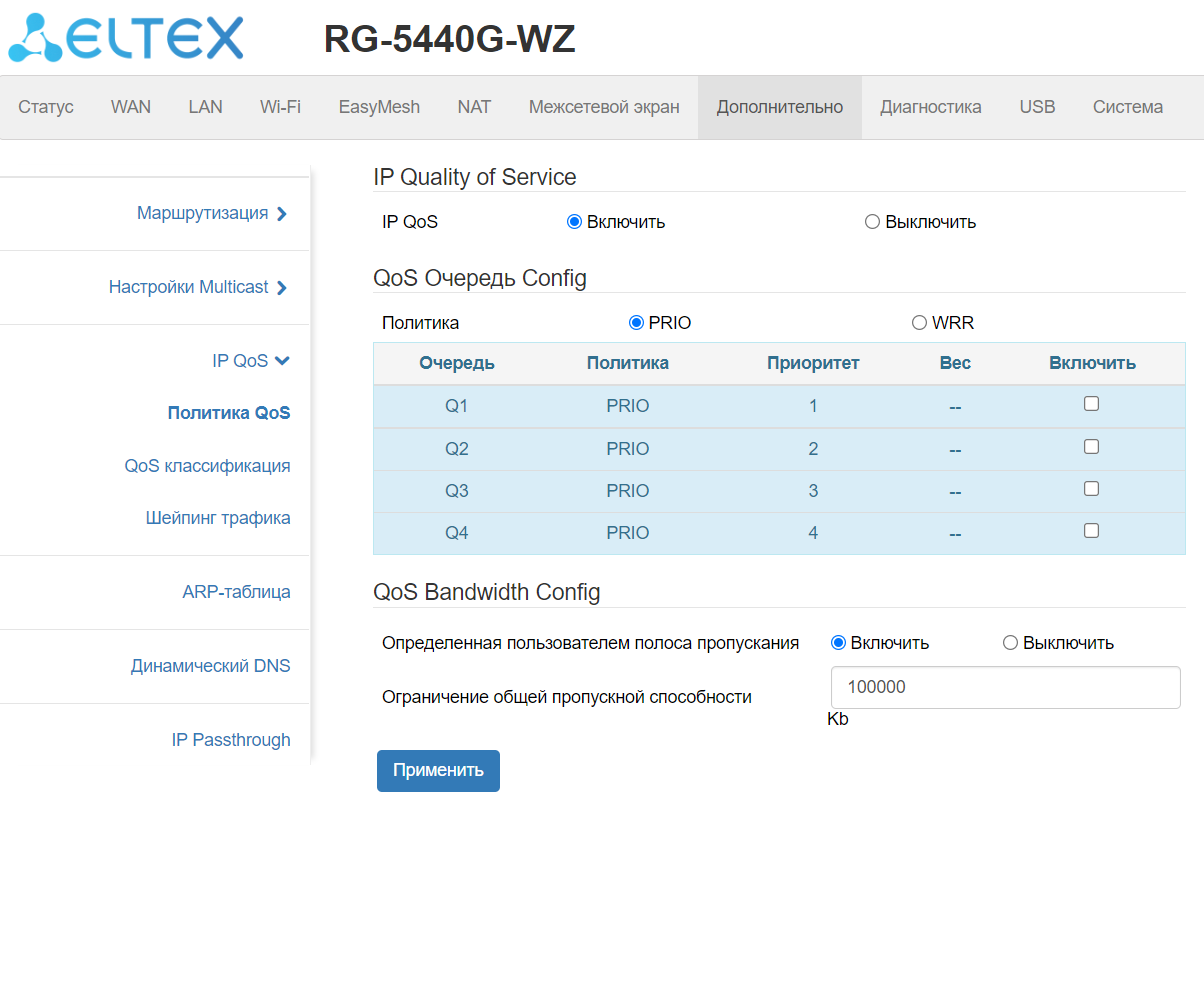Turn off IP QoS with Выключить radio
The height and width of the screenshot is (991, 1204).
(872, 222)
